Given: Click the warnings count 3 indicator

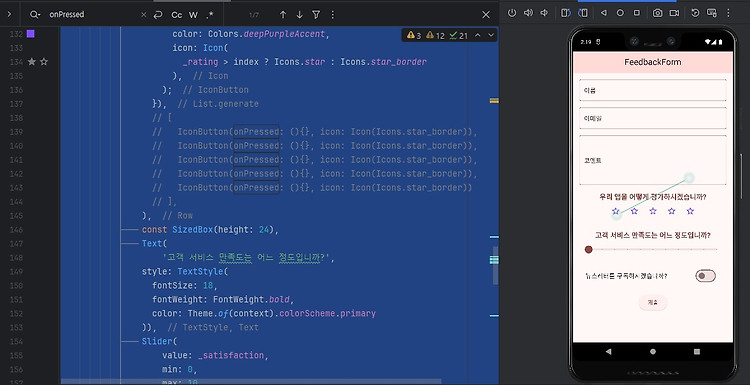Looking at the screenshot, I should [414, 35].
